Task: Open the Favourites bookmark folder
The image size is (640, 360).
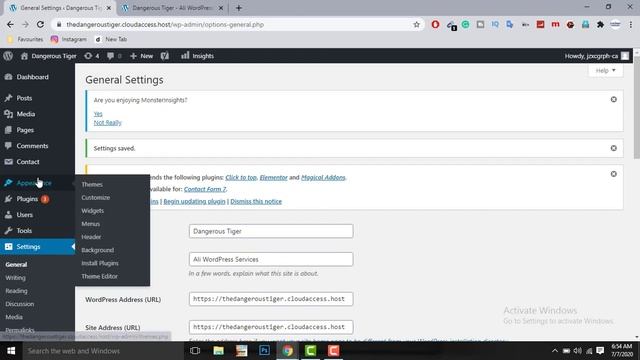Action: click(26, 39)
